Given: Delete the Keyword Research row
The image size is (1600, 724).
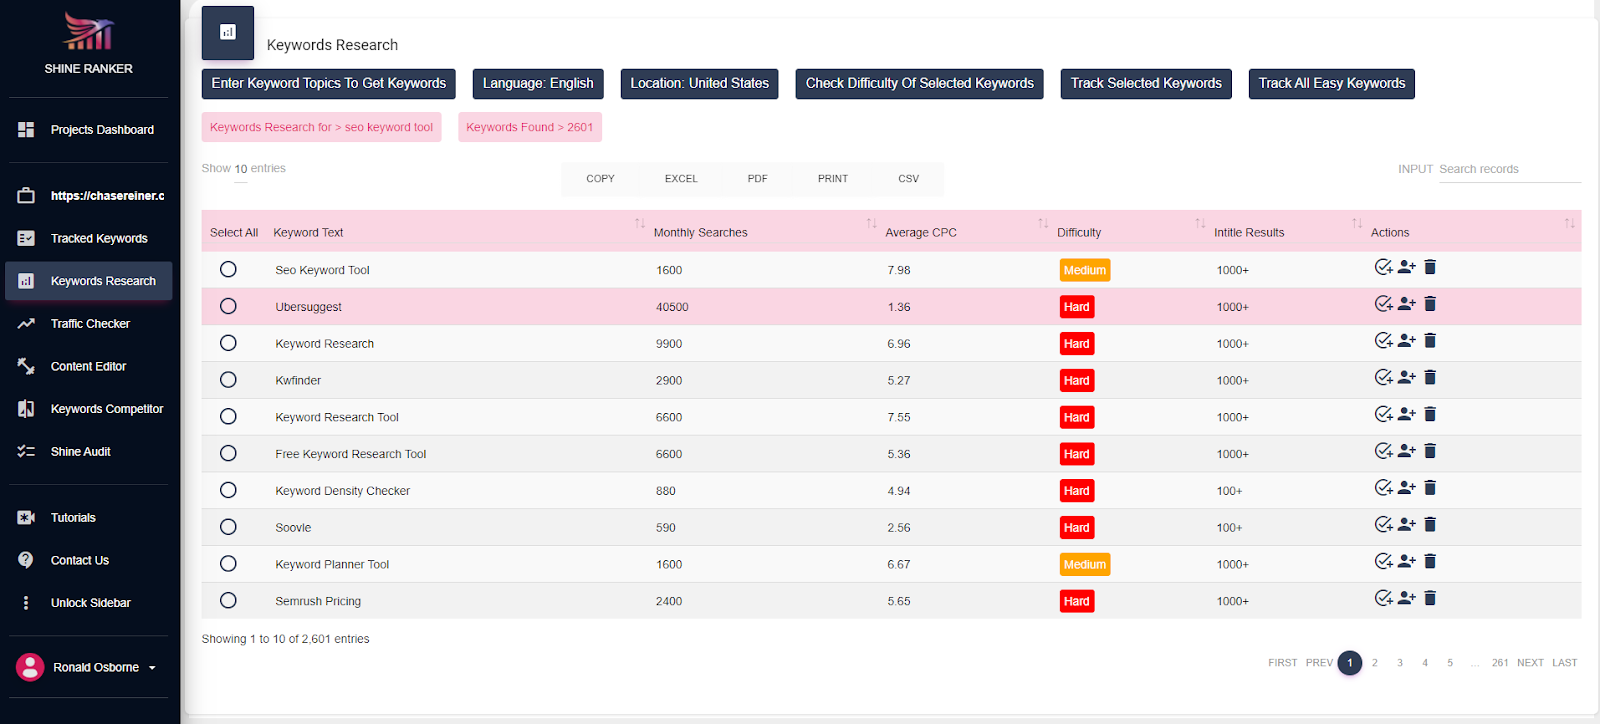Looking at the screenshot, I should click(x=1430, y=341).
